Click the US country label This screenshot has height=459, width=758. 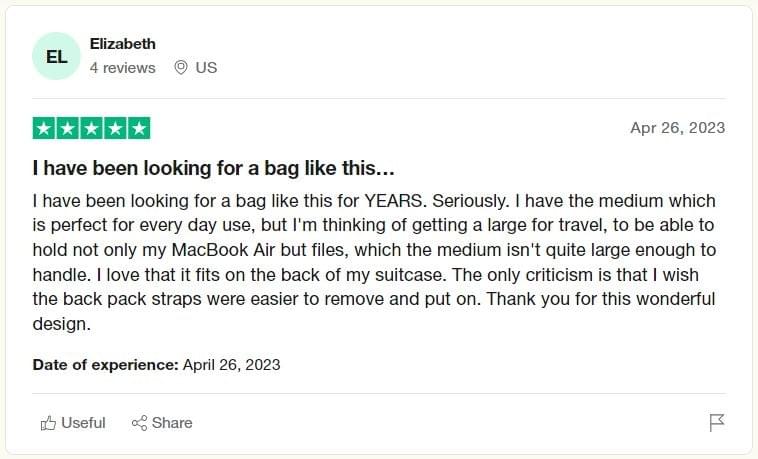[206, 68]
